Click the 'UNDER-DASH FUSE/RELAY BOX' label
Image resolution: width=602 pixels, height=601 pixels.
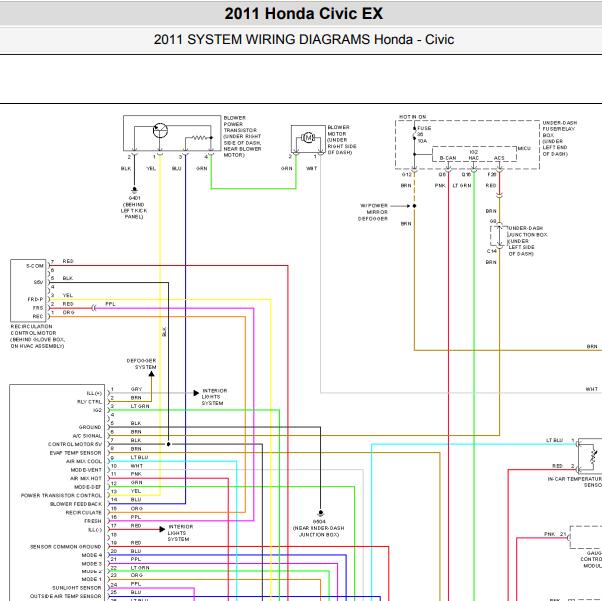[560, 138]
